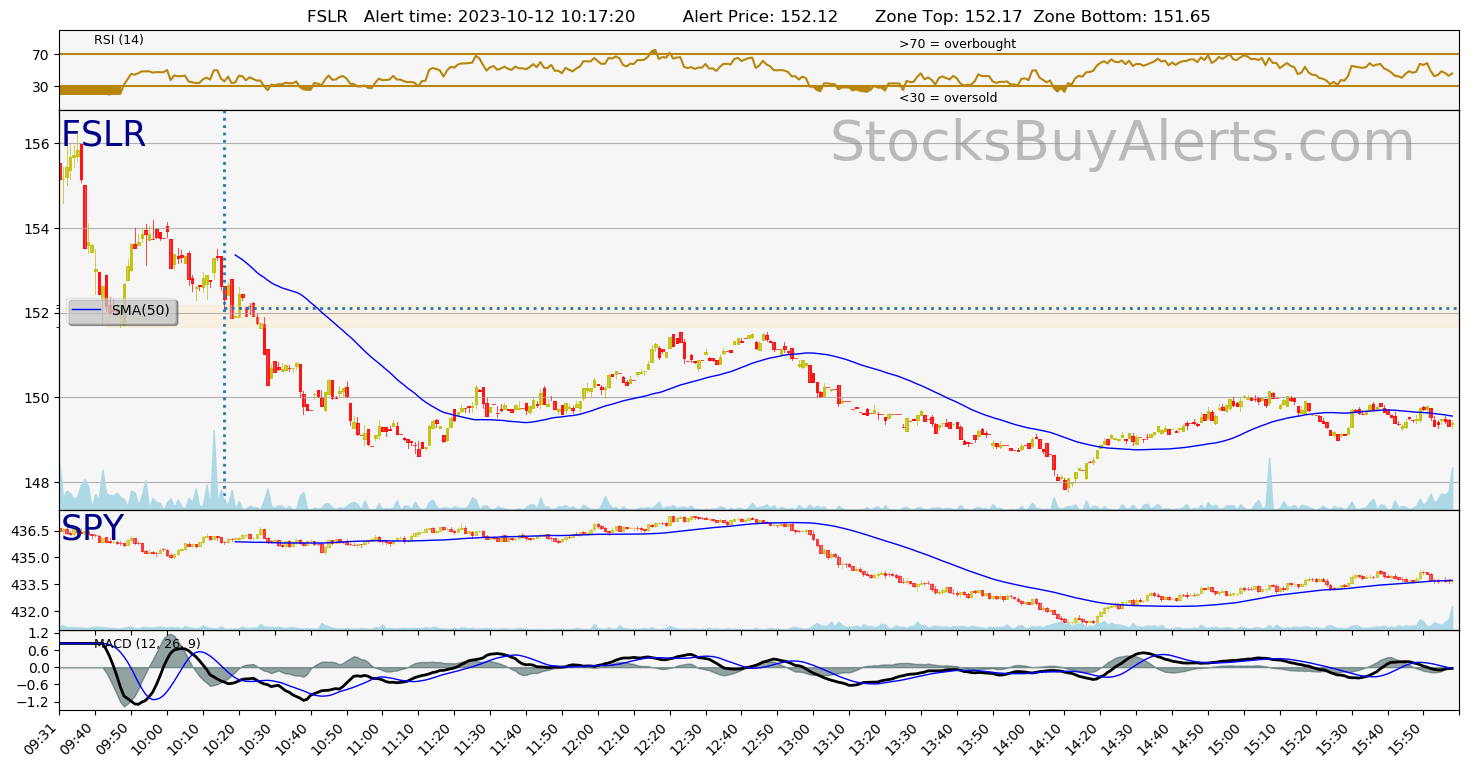The width and height of the screenshot is (1474, 768).
Task: Click the 'Zone Bottom: 151.65' title text
Action: coord(1122,16)
